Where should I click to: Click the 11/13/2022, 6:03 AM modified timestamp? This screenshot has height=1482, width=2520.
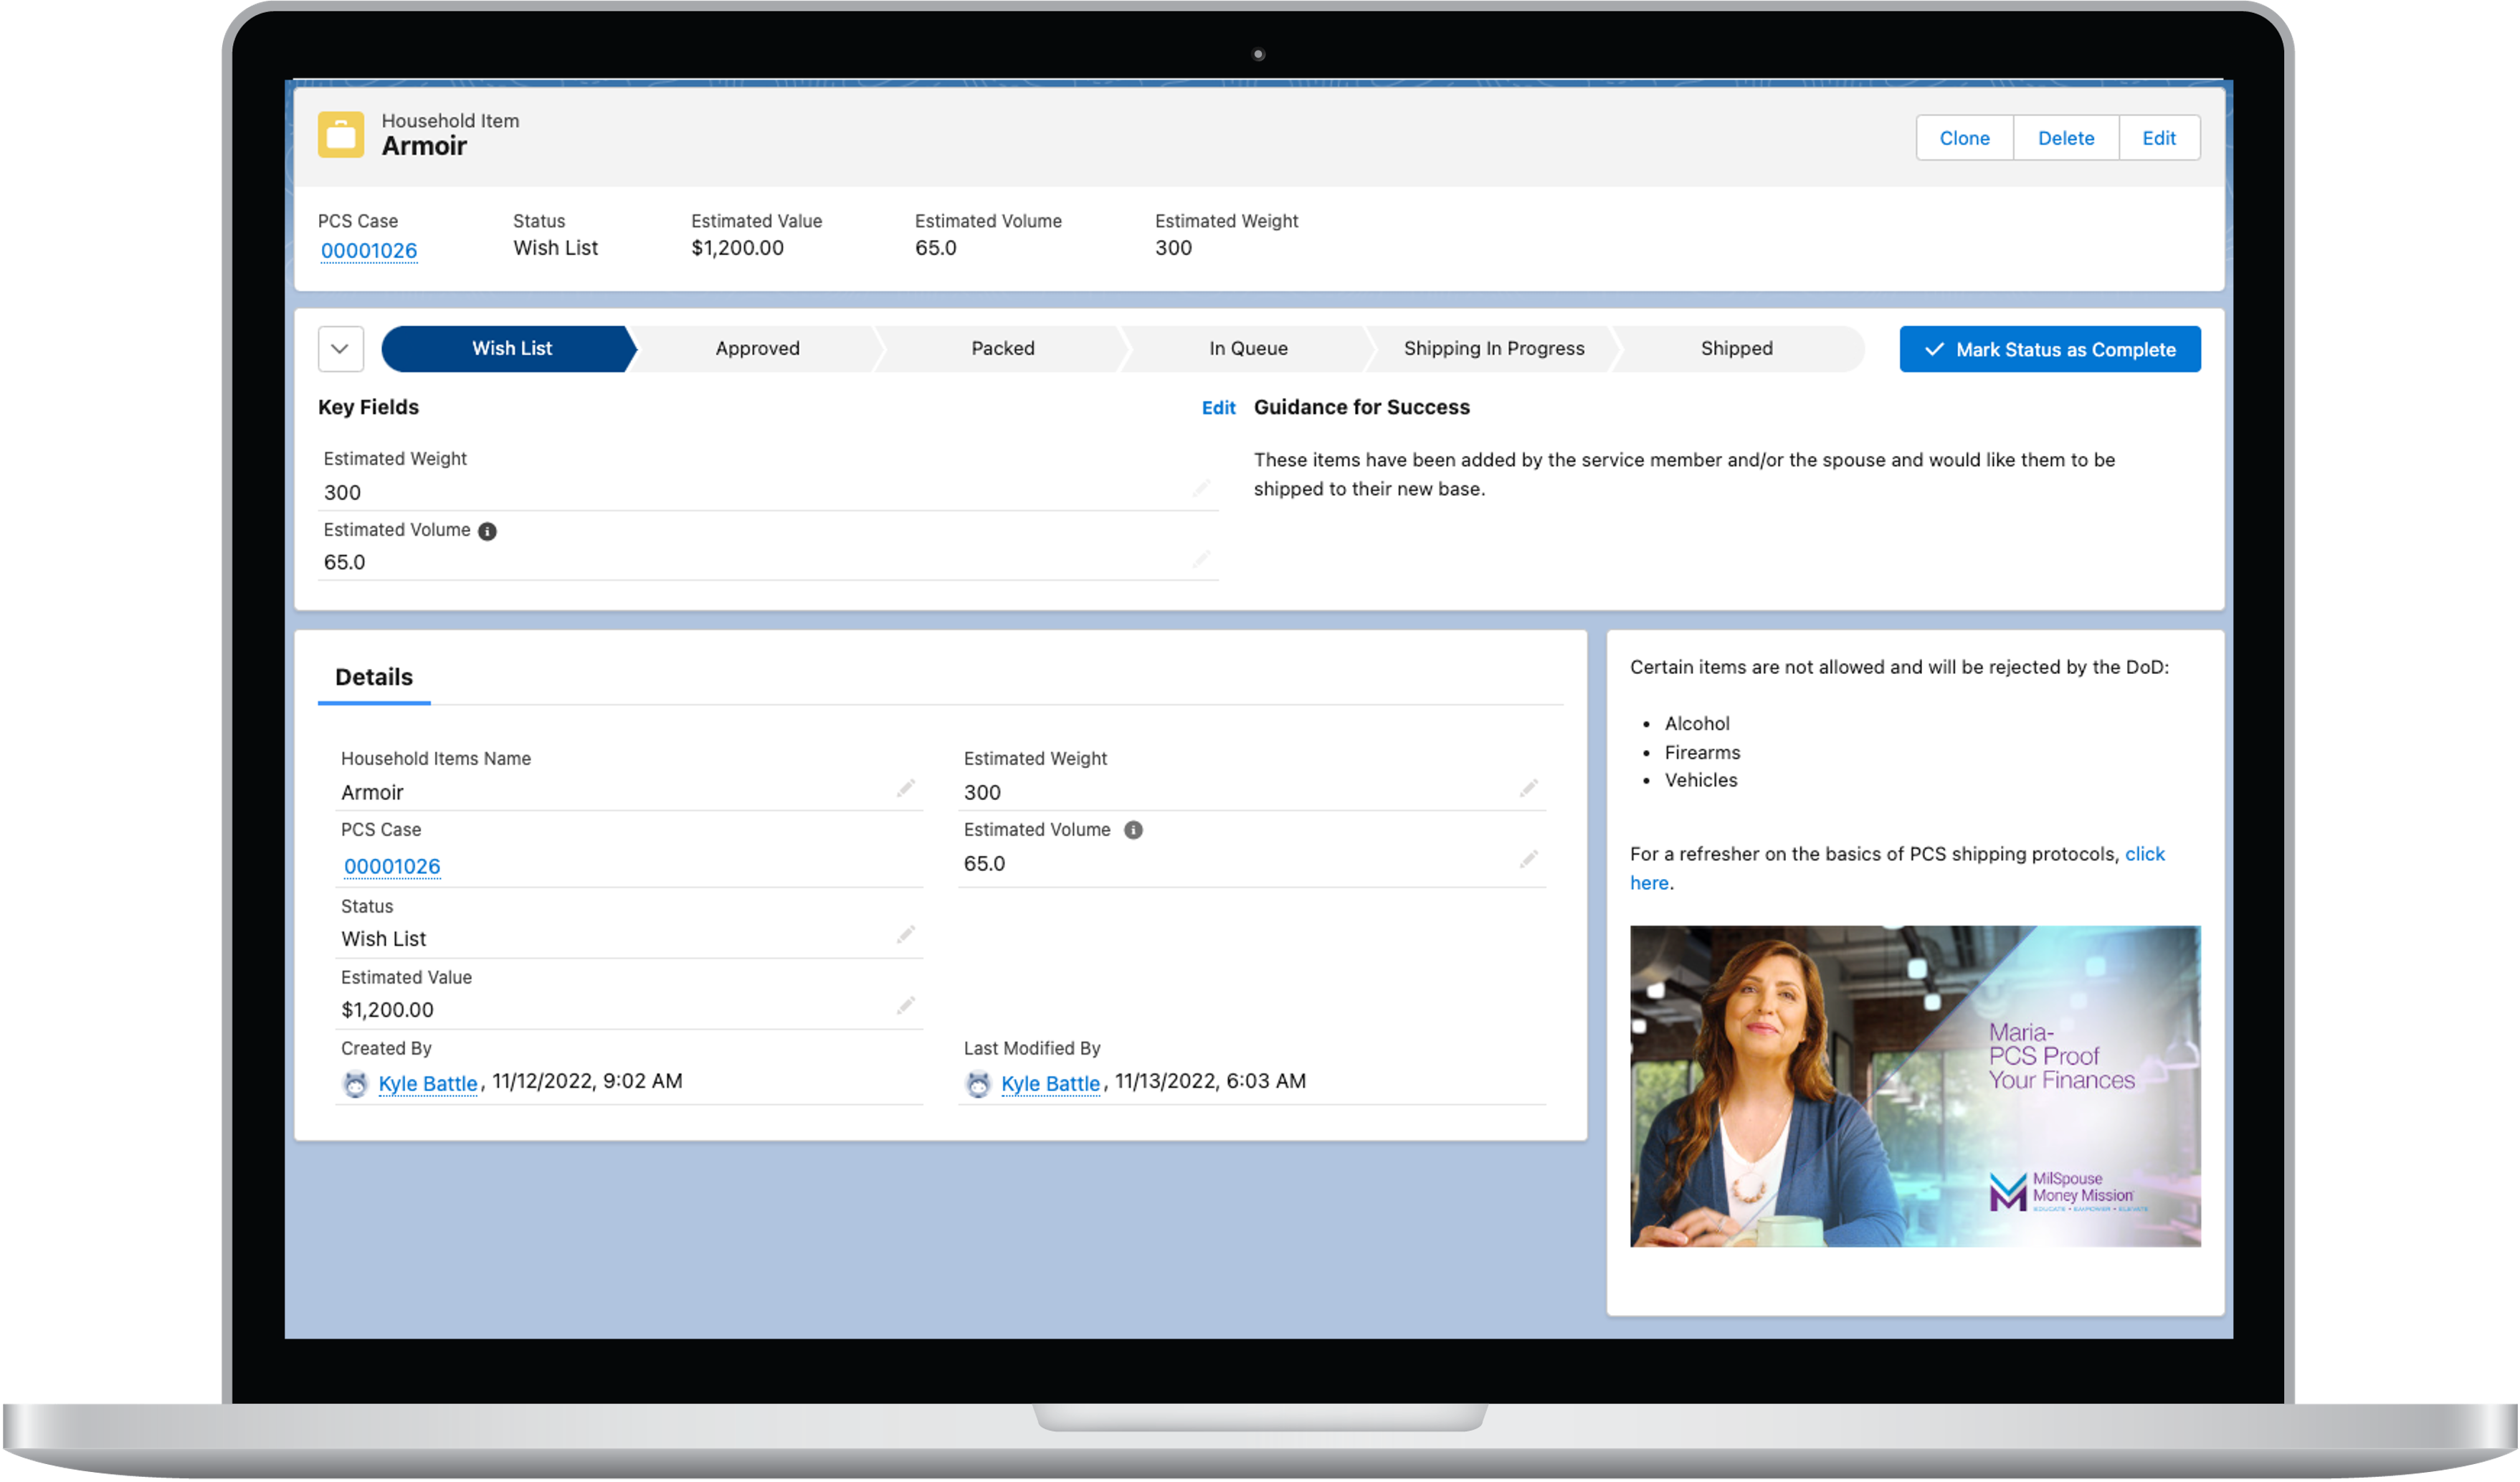click(x=1210, y=1081)
